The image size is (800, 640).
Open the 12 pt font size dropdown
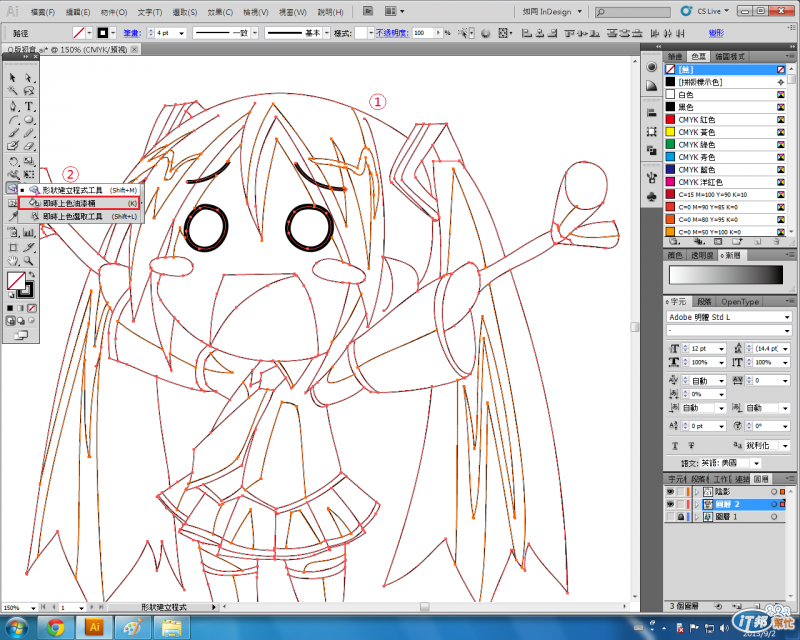721,349
